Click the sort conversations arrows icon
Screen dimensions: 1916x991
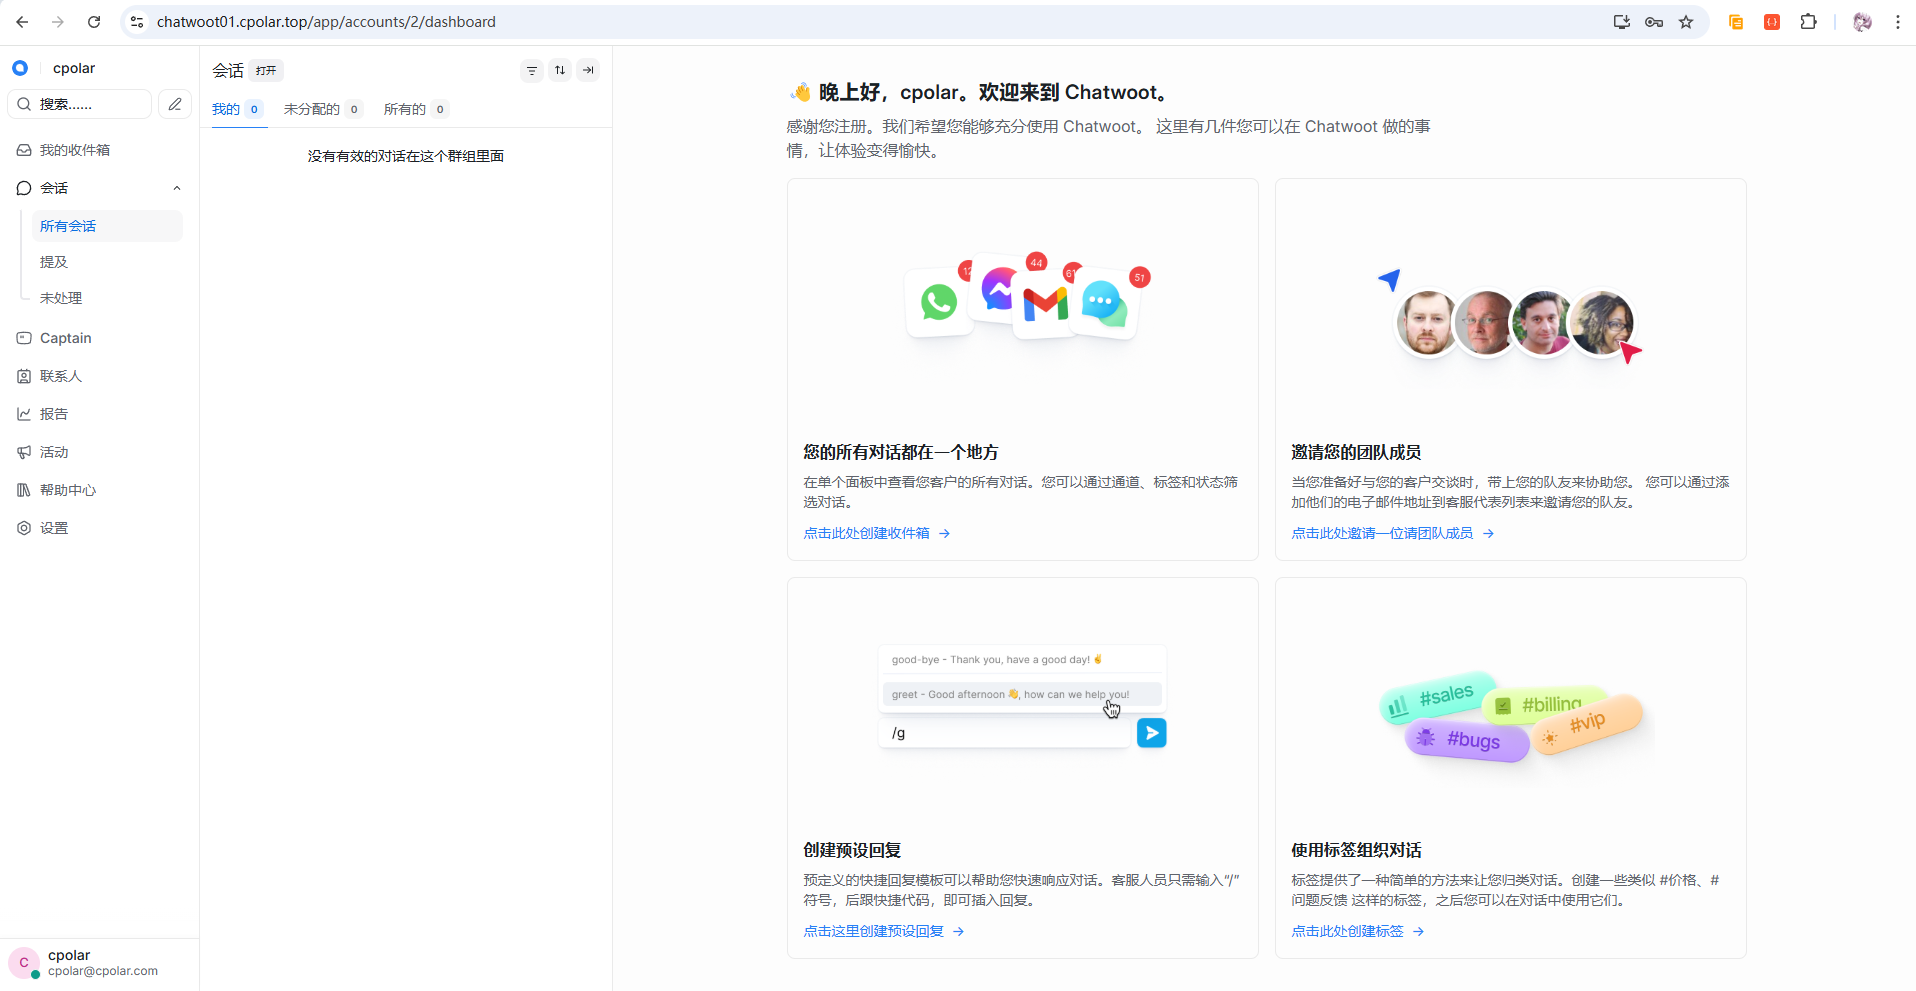click(x=560, y=70)
